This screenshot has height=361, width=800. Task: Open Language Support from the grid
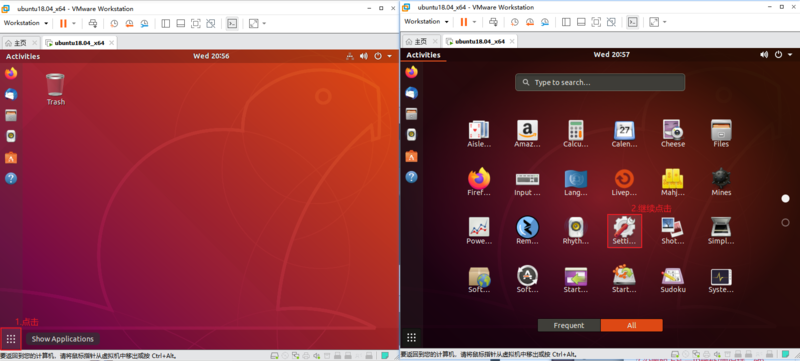tap(576, 183)
